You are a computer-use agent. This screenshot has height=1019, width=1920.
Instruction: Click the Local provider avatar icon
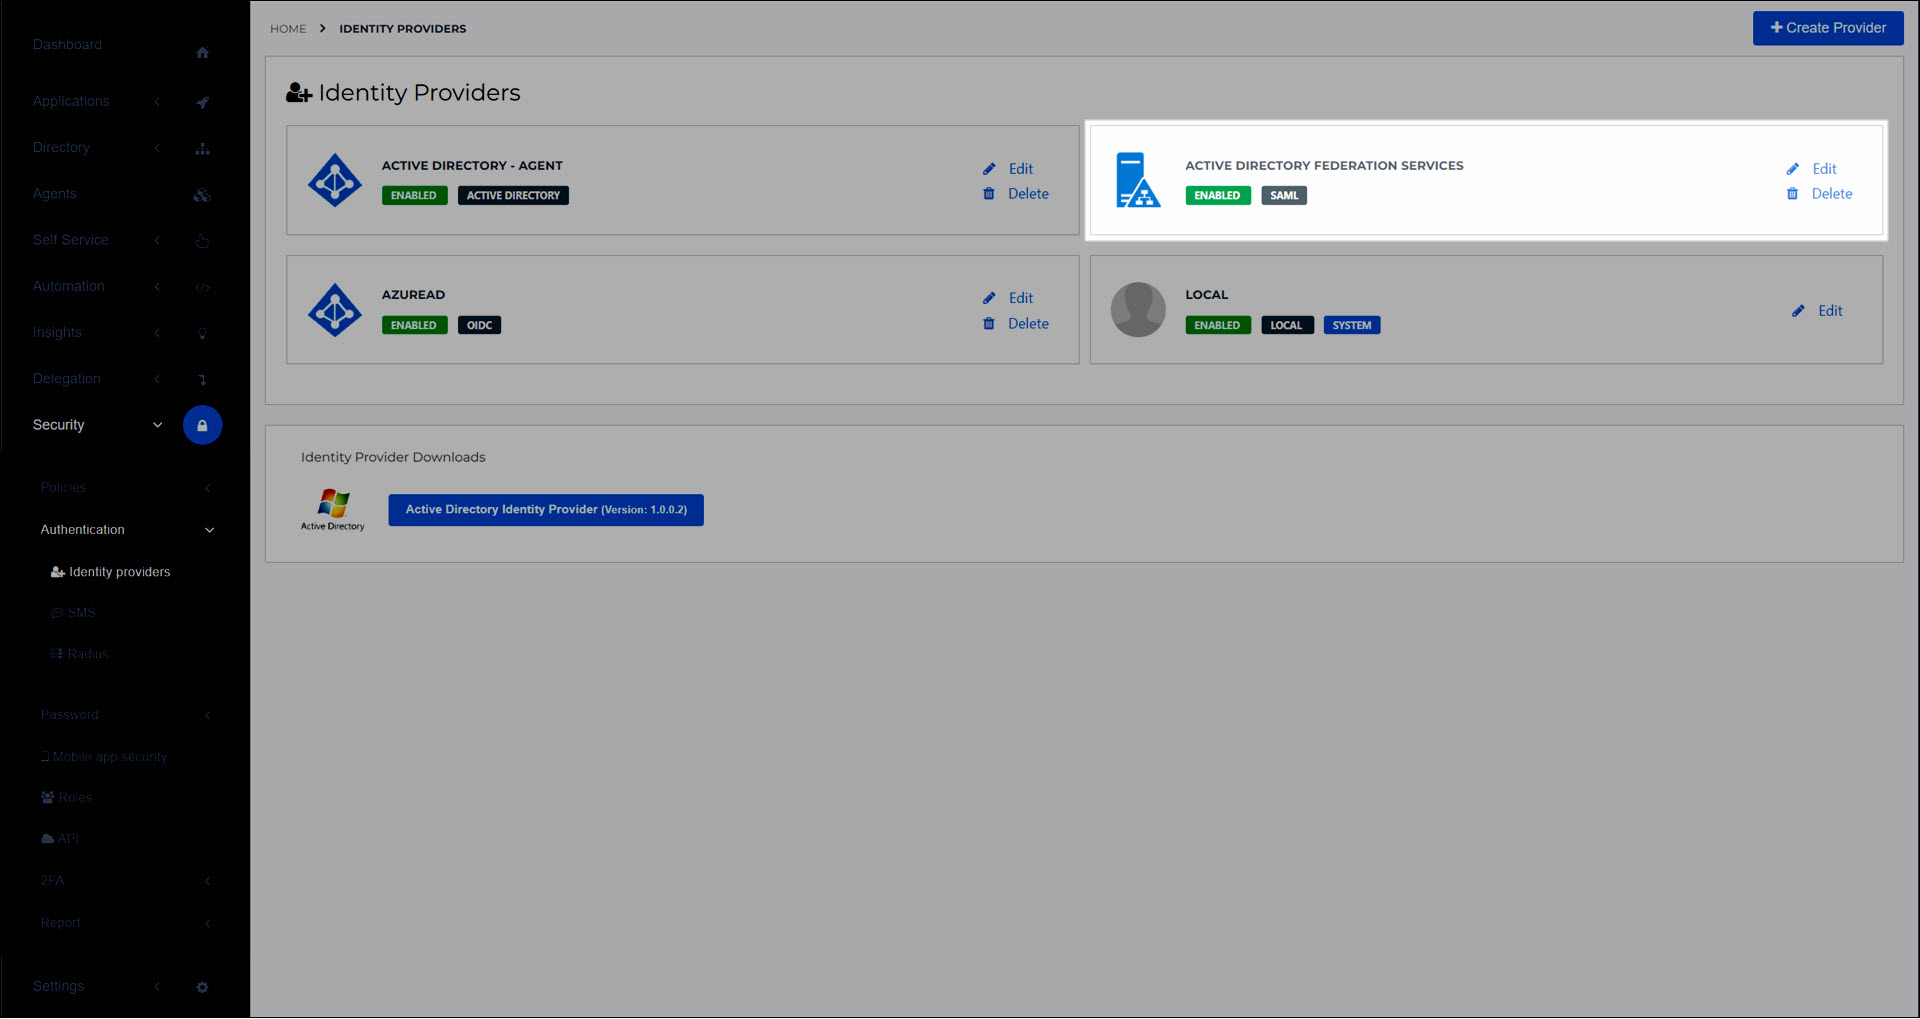click(x=1138, y=310)
